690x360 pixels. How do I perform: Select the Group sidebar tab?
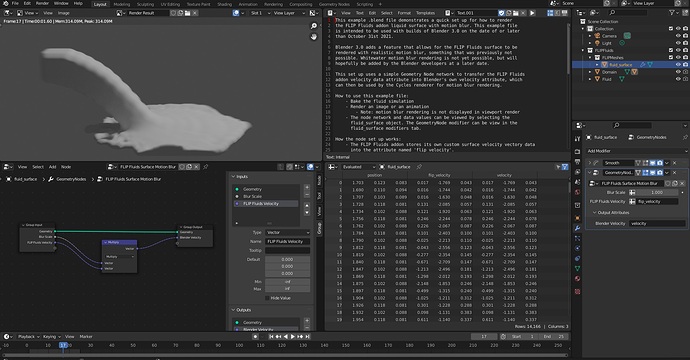pos(319,228)
